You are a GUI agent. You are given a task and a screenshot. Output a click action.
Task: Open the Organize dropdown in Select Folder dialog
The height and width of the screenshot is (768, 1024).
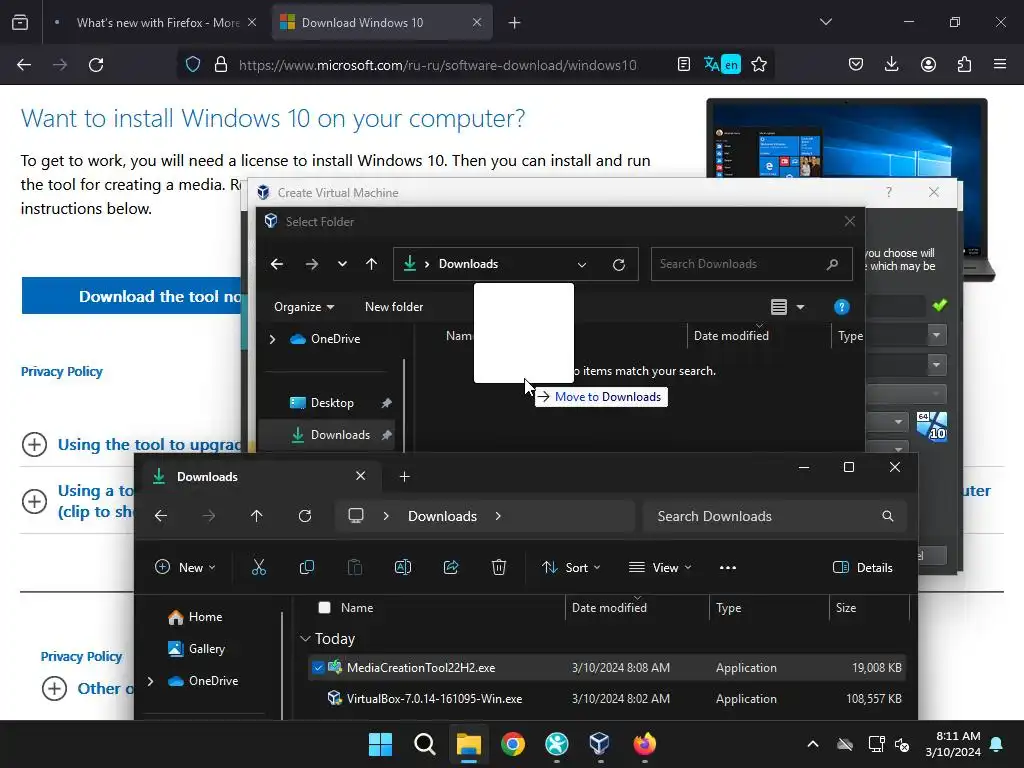coord(304,307)
